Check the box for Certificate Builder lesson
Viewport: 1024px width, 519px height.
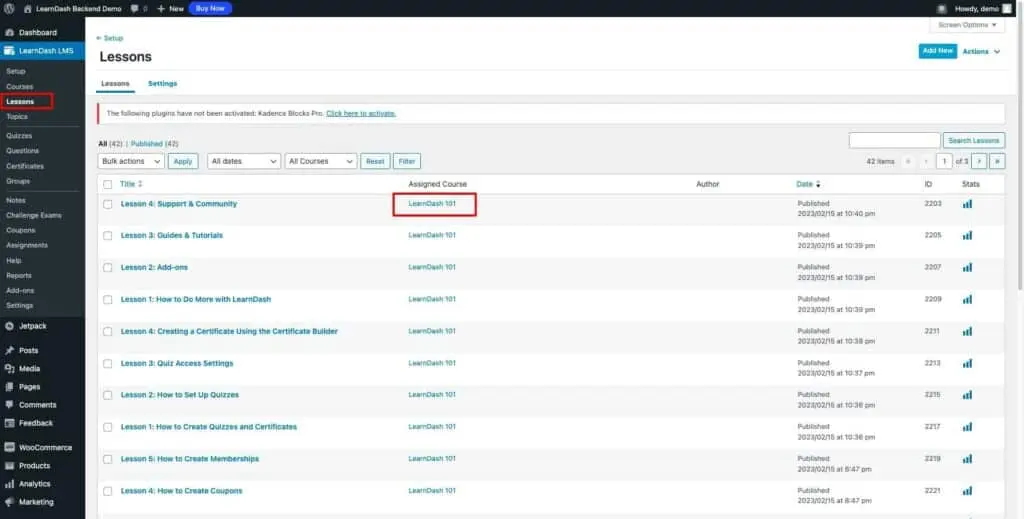pos(108,332)
